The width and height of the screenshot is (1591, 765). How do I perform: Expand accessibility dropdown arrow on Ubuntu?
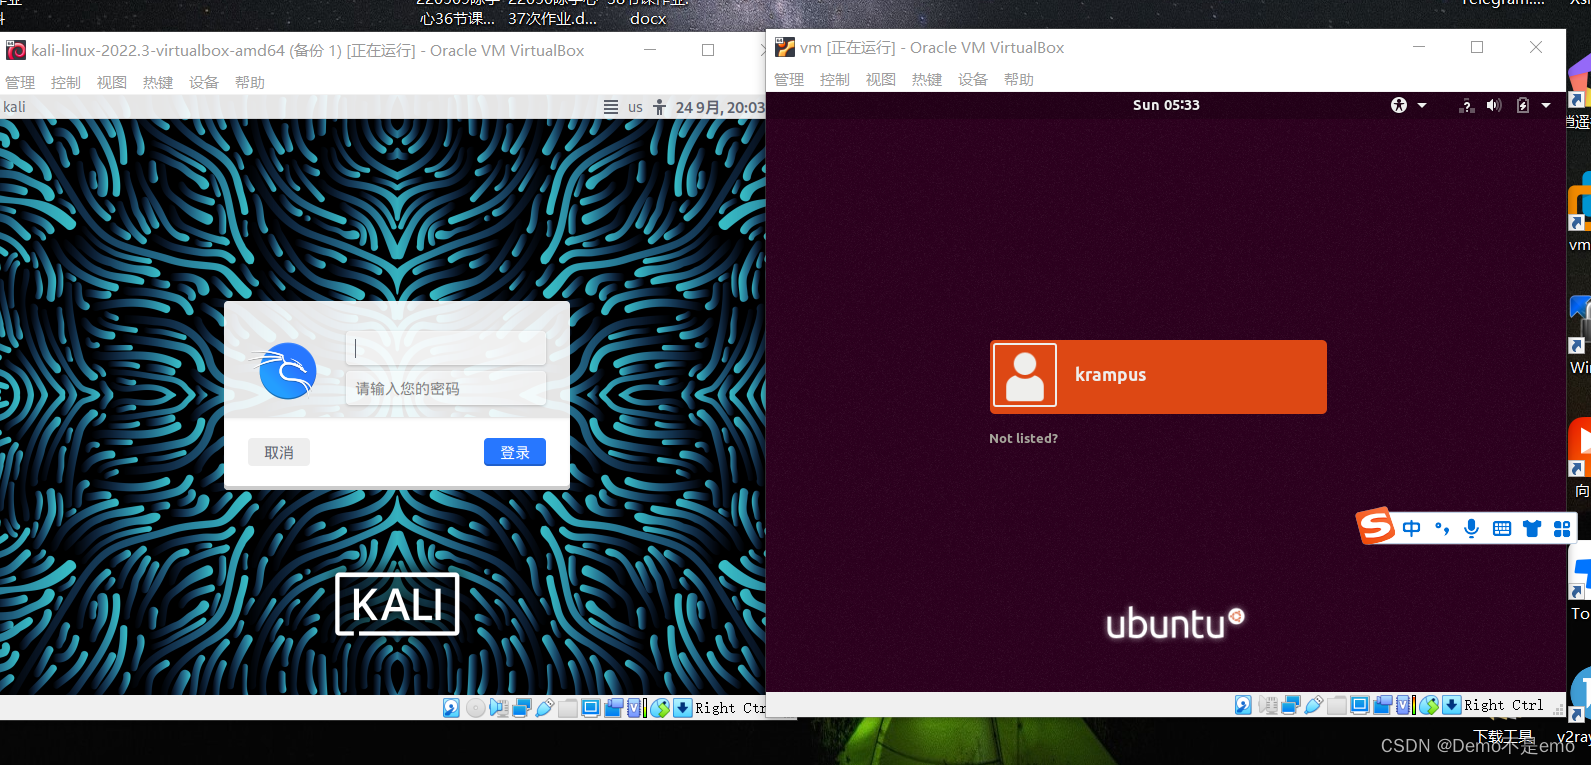[1422, 105]
